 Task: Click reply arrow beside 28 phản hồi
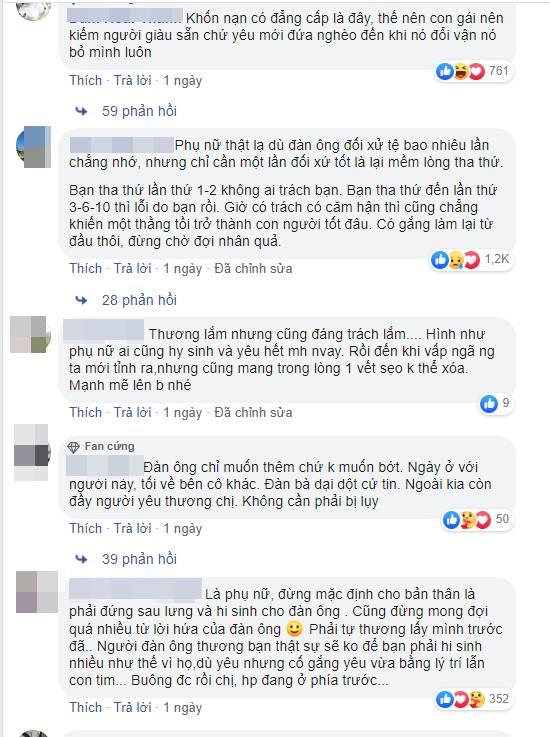coord(81,300)
